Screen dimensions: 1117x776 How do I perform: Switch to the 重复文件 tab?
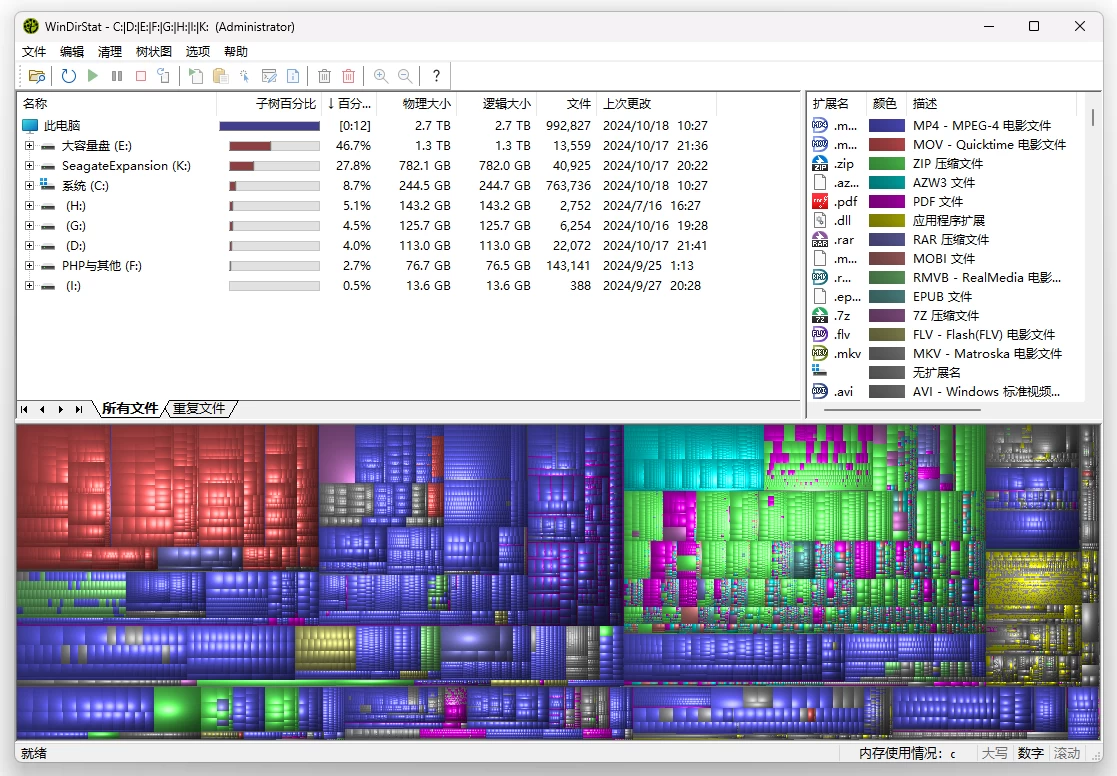200,408
